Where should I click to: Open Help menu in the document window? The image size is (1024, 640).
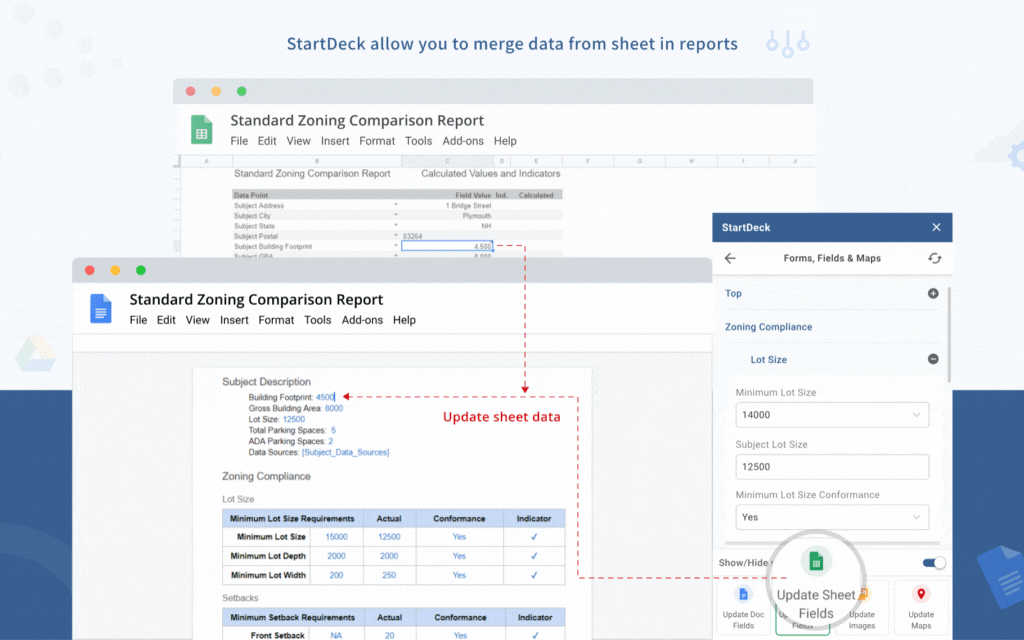point(404,320)
